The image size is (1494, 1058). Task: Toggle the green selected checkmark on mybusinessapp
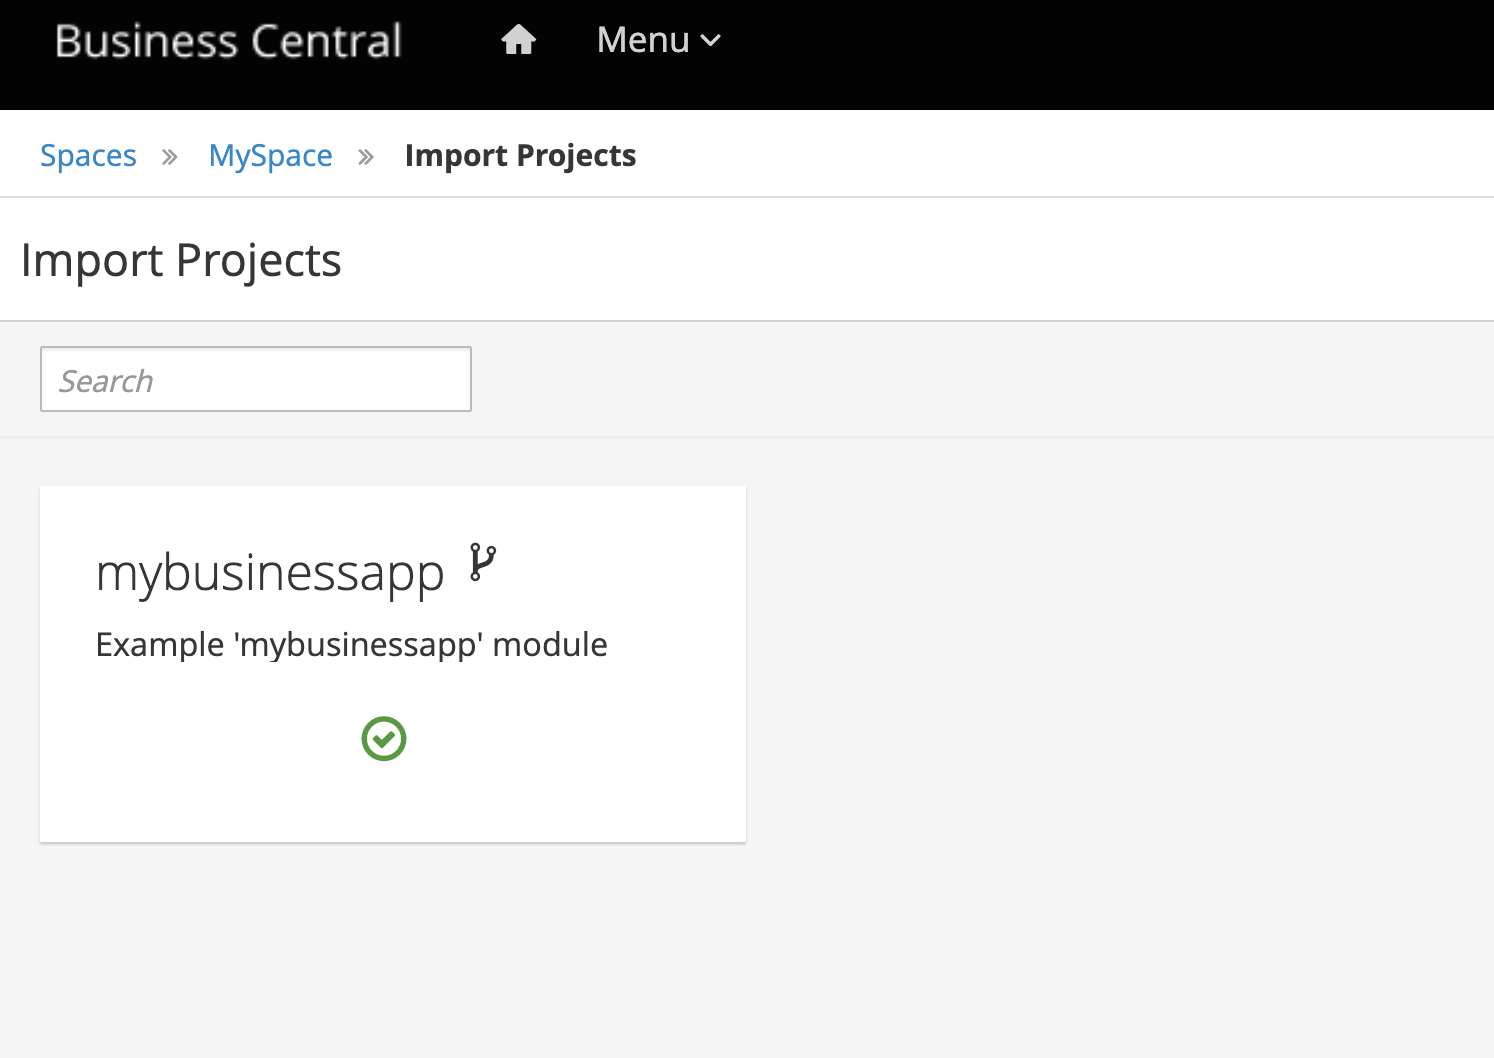click(x=384, y=739)
